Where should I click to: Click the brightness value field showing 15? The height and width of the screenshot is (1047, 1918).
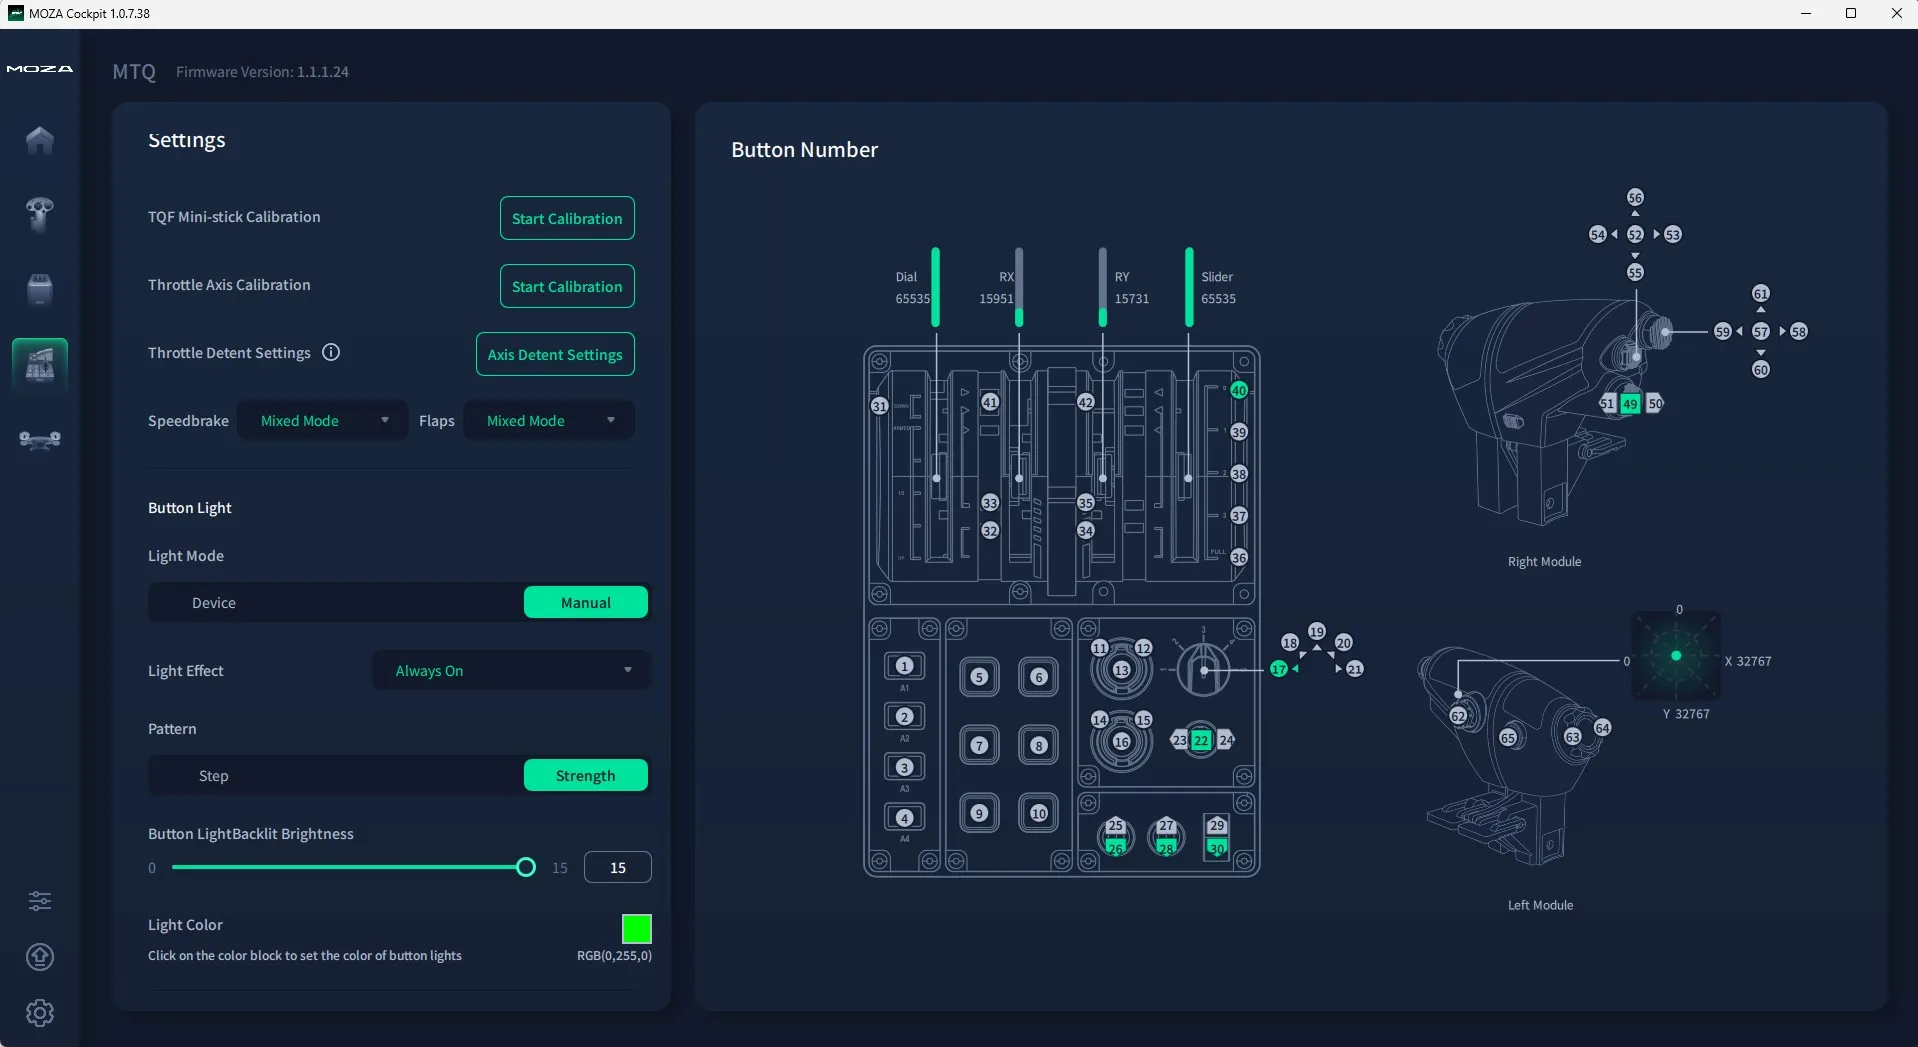618,867
